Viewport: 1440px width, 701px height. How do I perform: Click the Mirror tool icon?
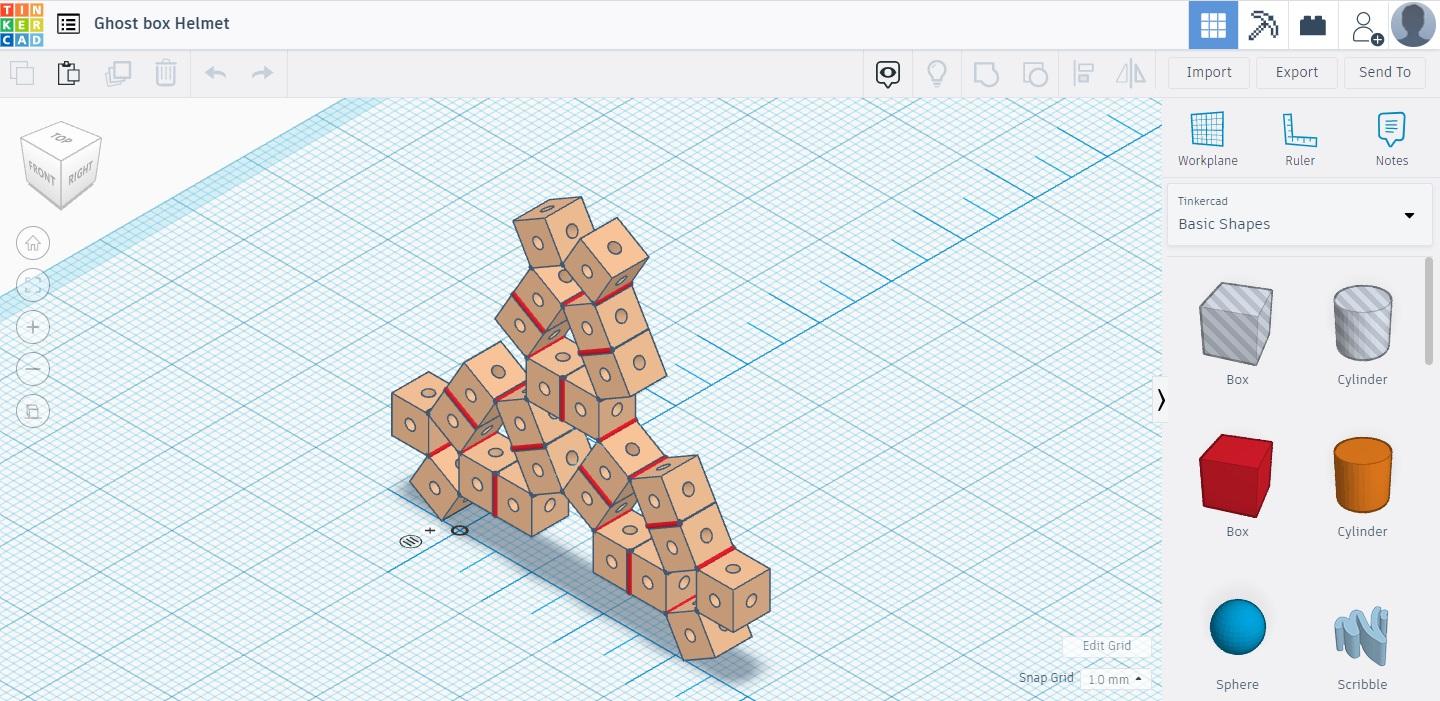point(1131,73)
